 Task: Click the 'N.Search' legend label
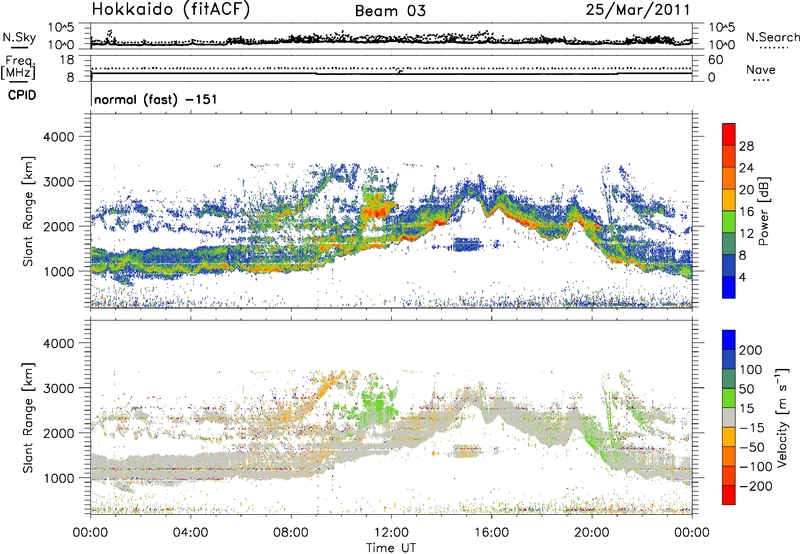pos(772,37)
